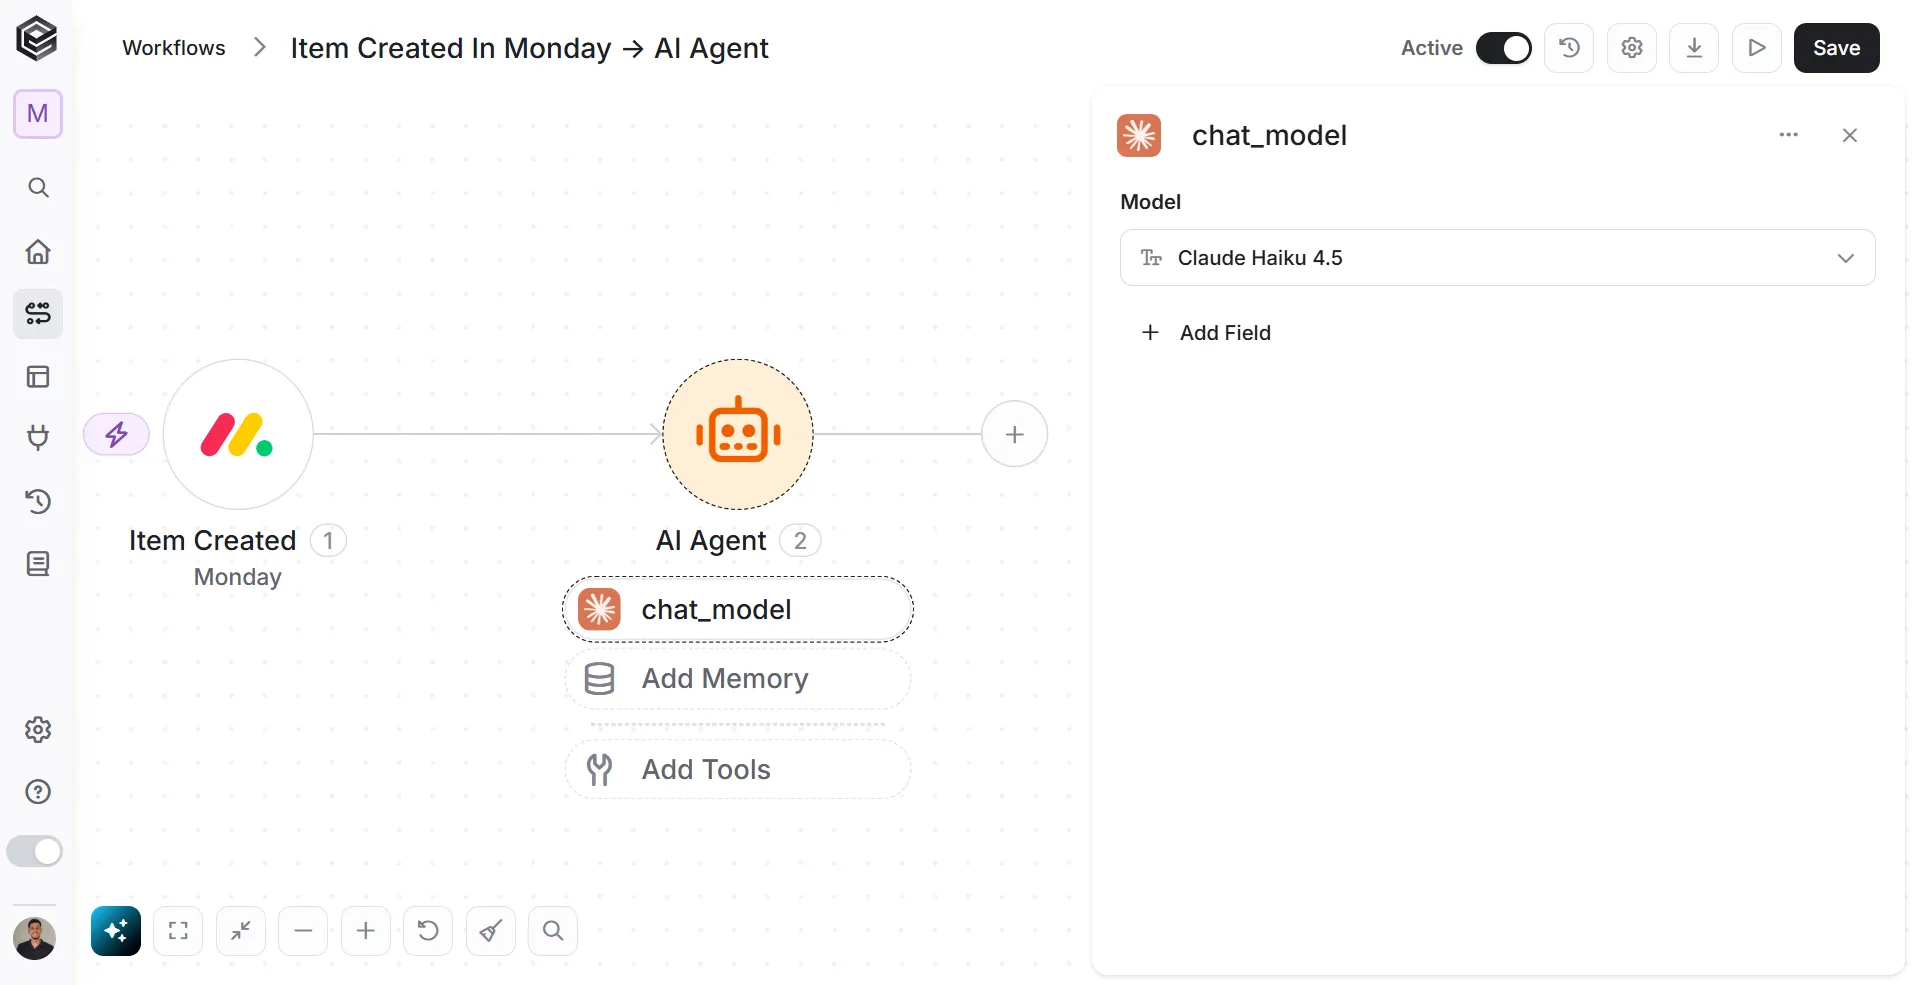The width and height of the screenshot is (1915, 985).
Task: Clean up canvas with broom icon
Action: 491,931
